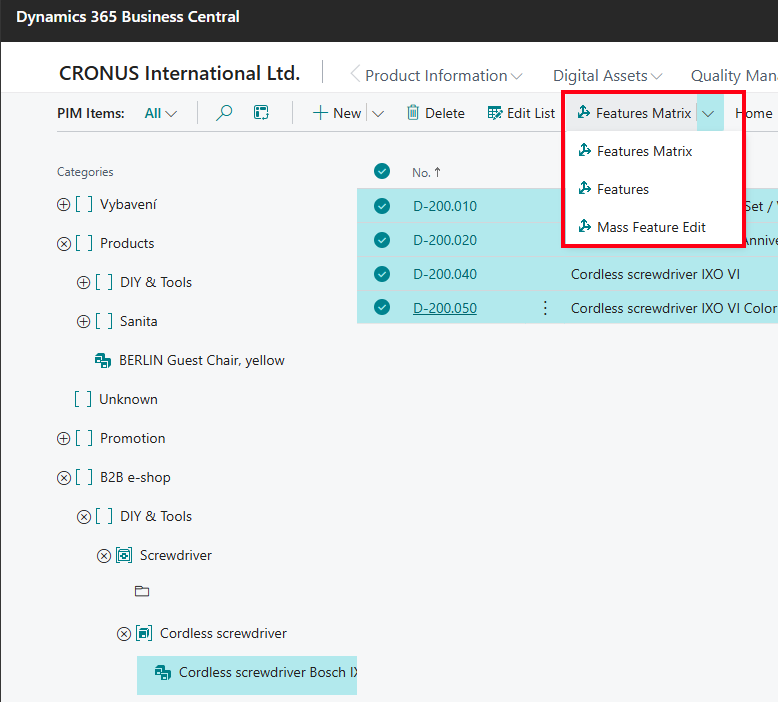Open Product Information menu
Image resolution: width=778 pixels, height=702 pixels.
click(x=444, y=75)
